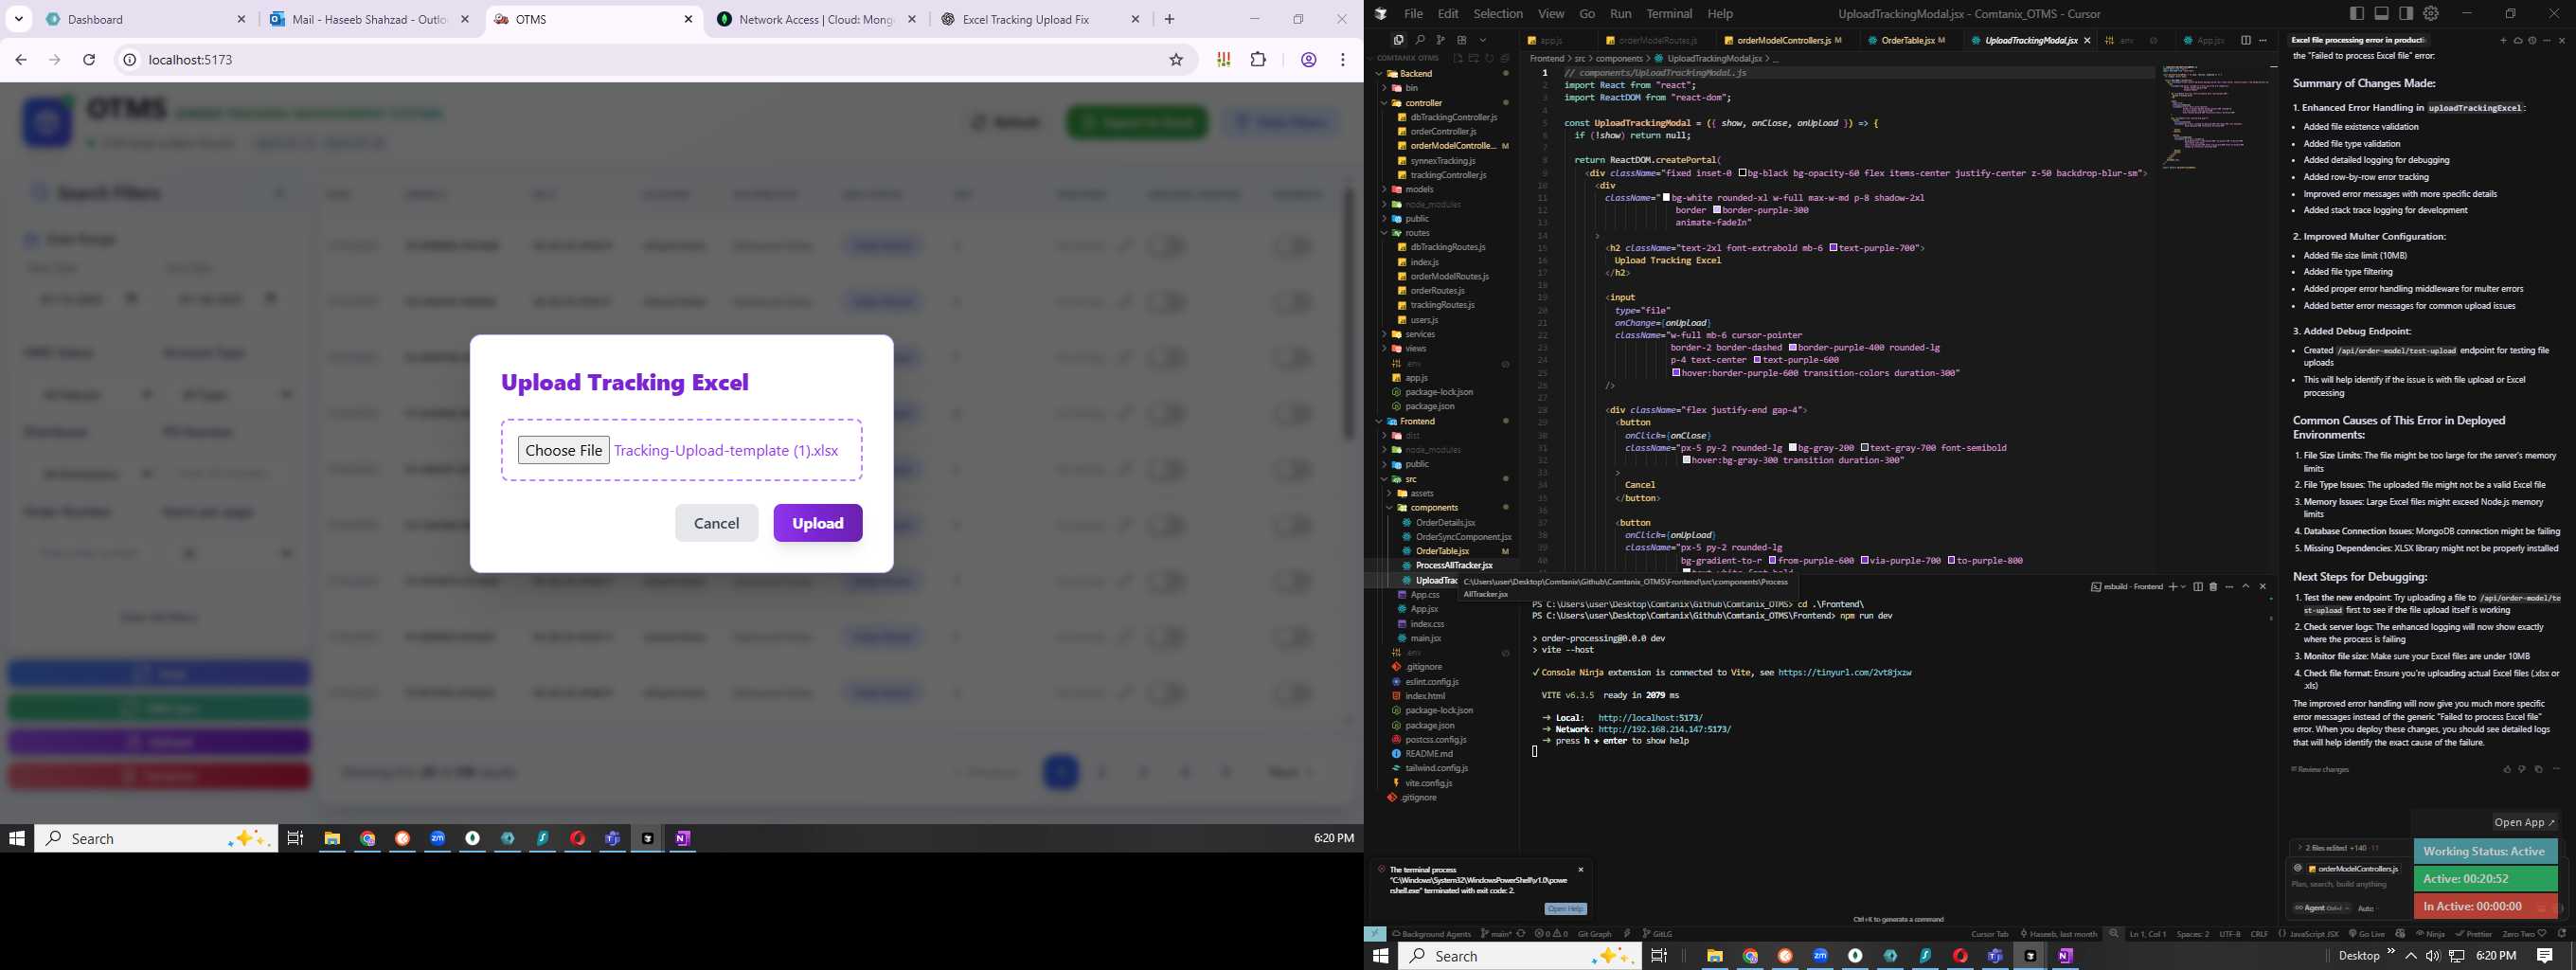Open Git Graph from status bar
Screen dimensions: 2576x970
(1594, 934)
